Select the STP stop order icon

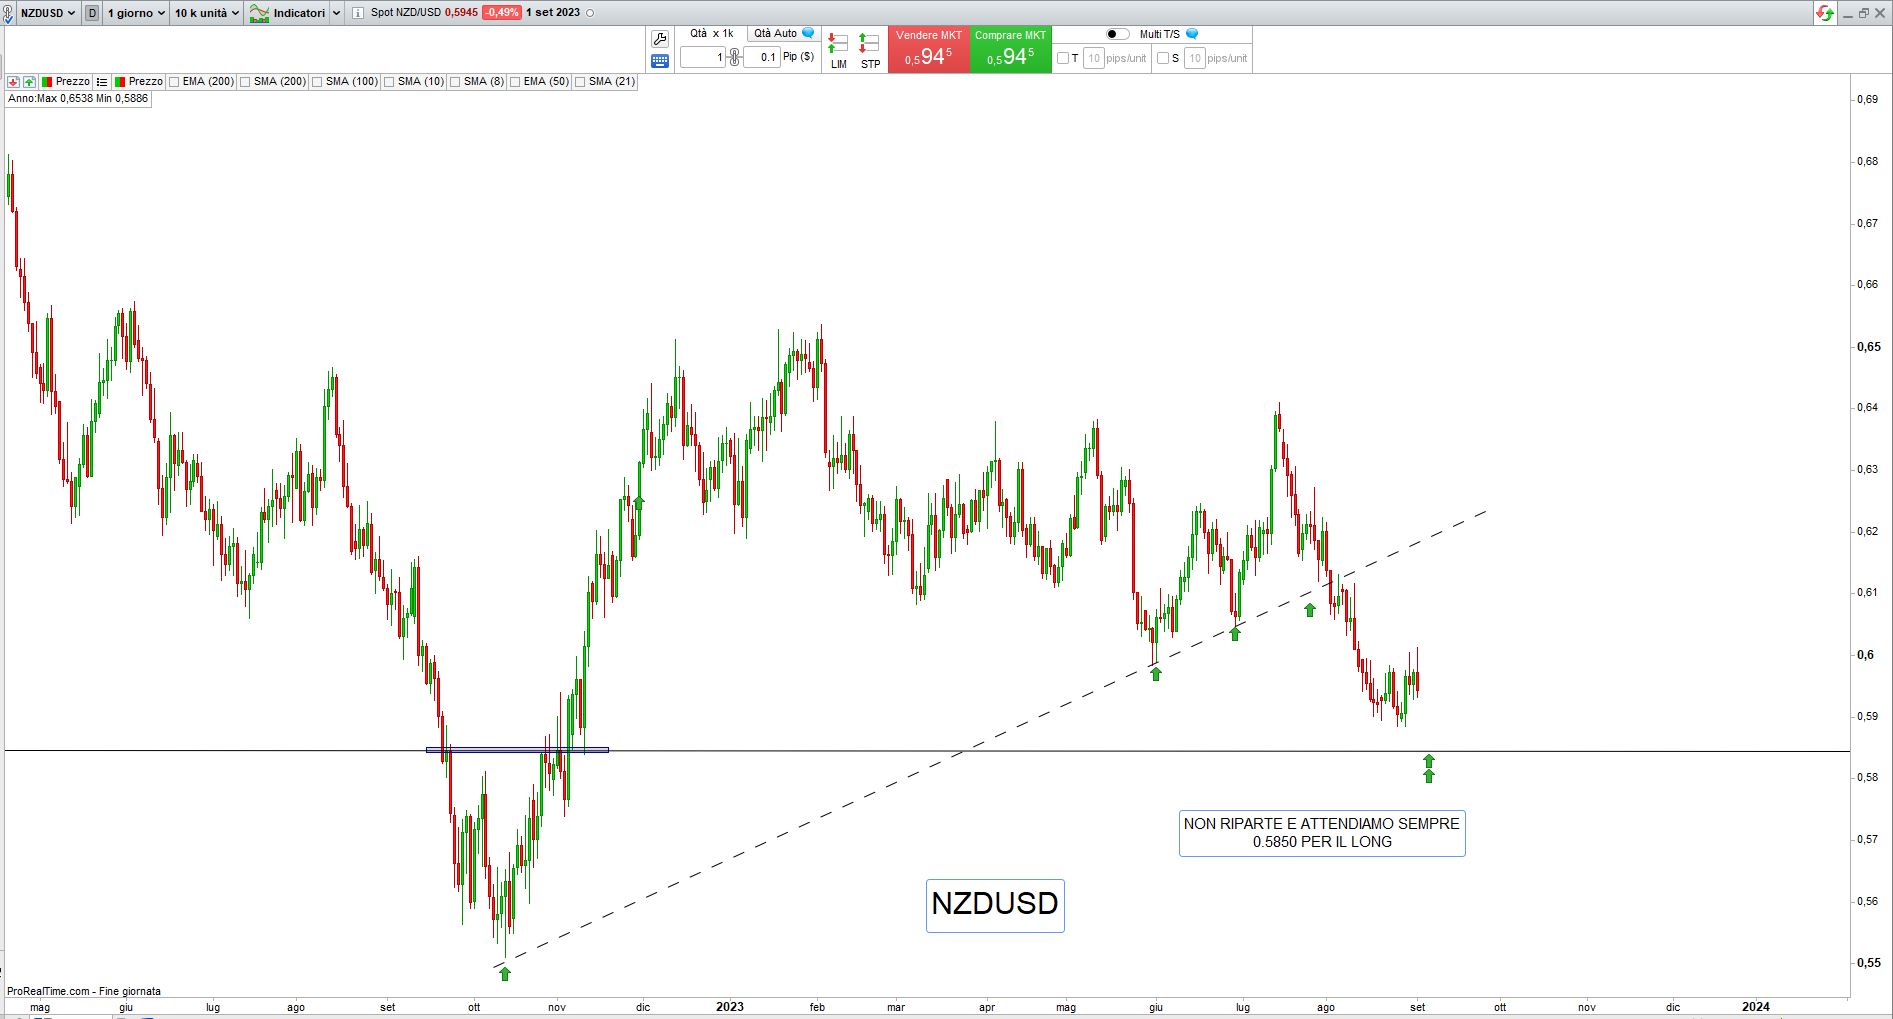point(870,50)
